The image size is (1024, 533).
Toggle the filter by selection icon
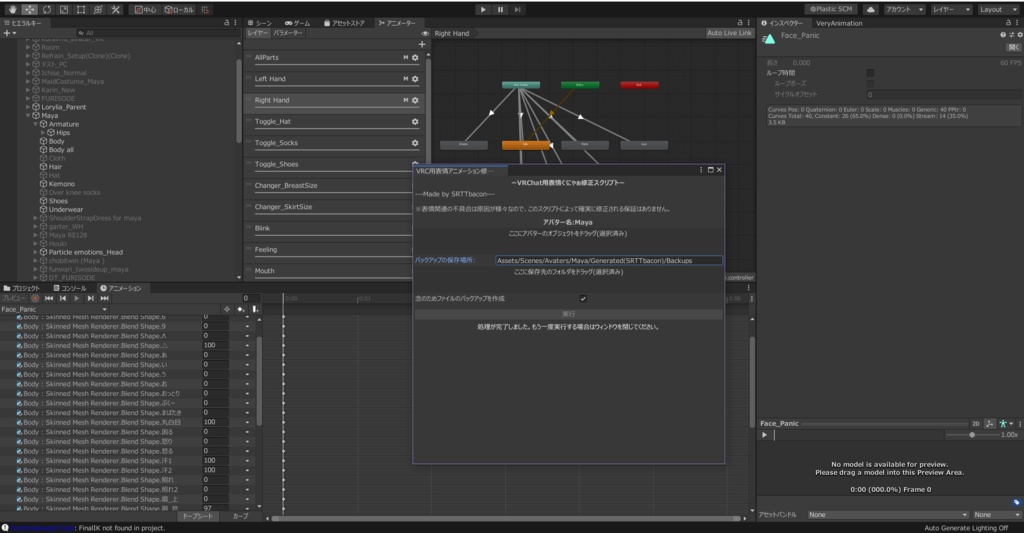[x=227, y=310]
